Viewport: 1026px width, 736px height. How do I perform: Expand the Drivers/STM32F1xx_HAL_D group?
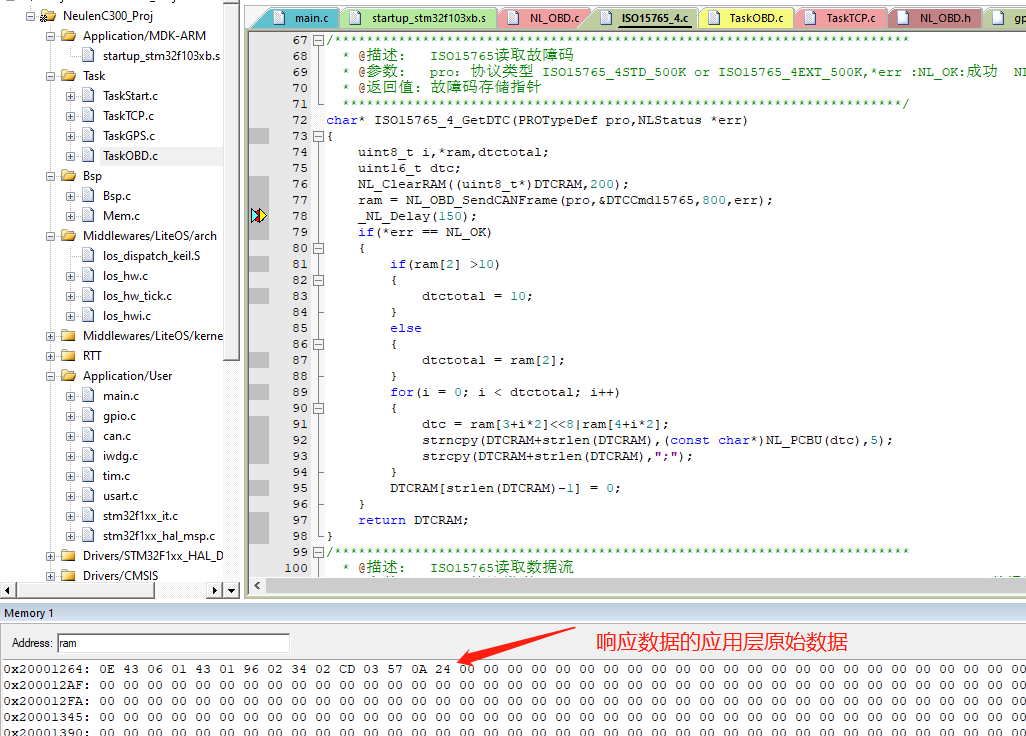(x=50, y=556)
